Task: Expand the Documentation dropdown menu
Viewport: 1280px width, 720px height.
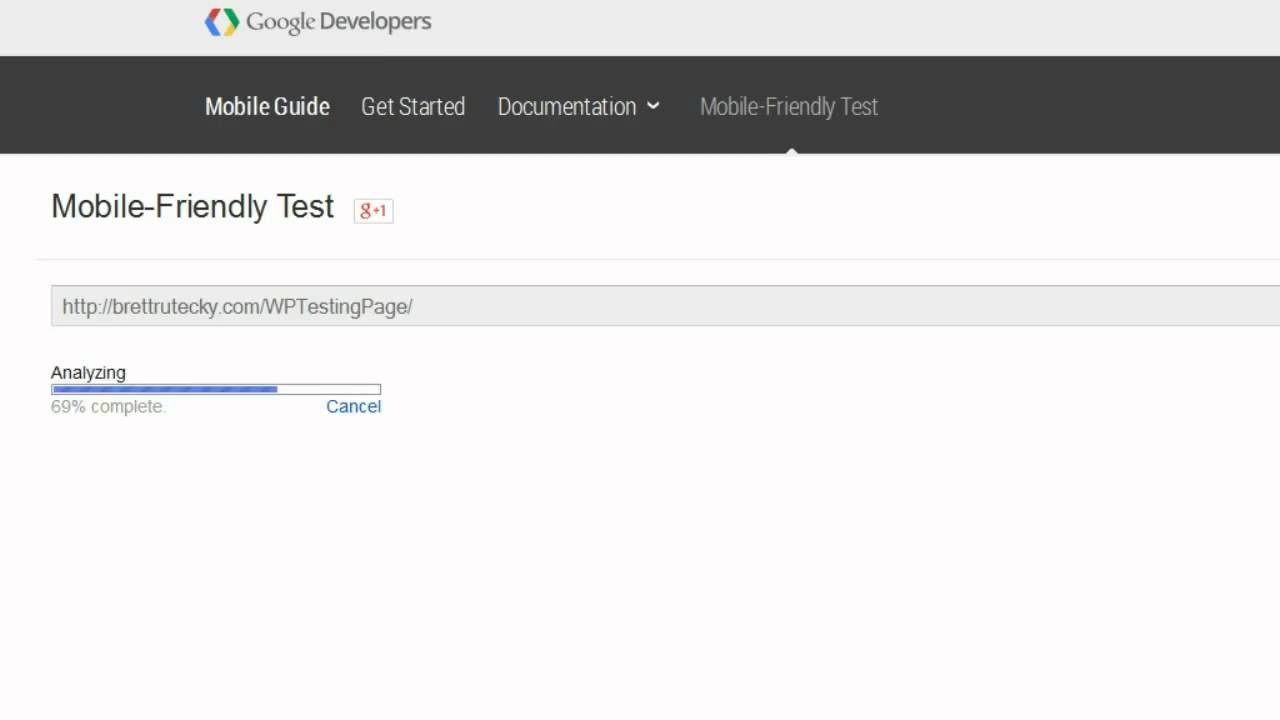Action: (579, 106)
